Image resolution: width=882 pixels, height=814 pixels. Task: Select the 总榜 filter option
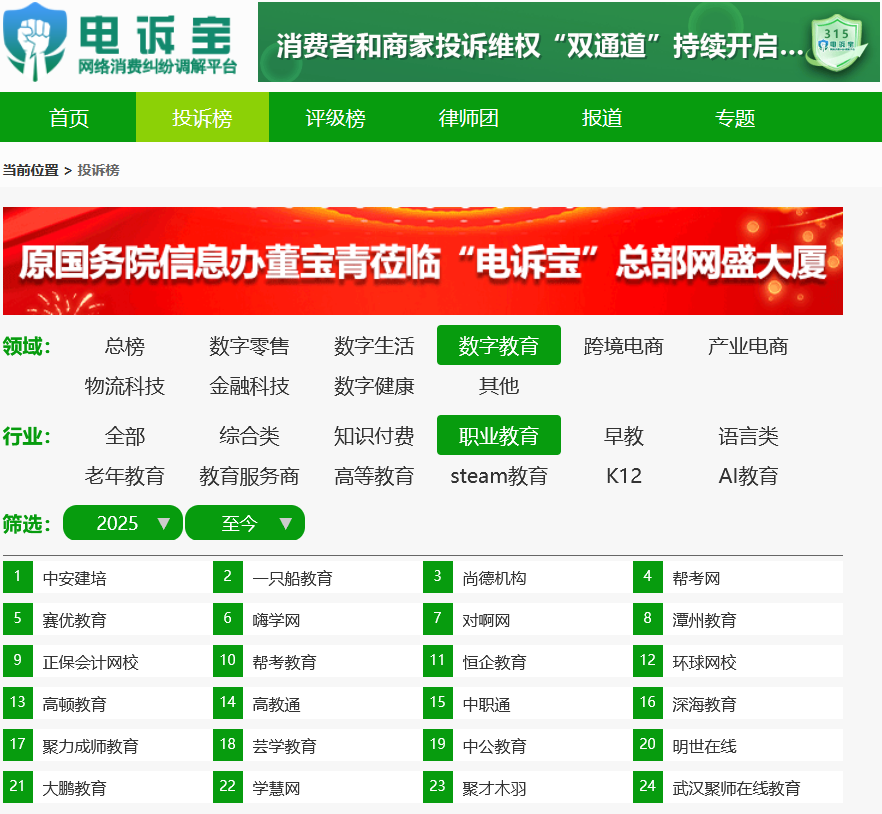click(125, 345)
